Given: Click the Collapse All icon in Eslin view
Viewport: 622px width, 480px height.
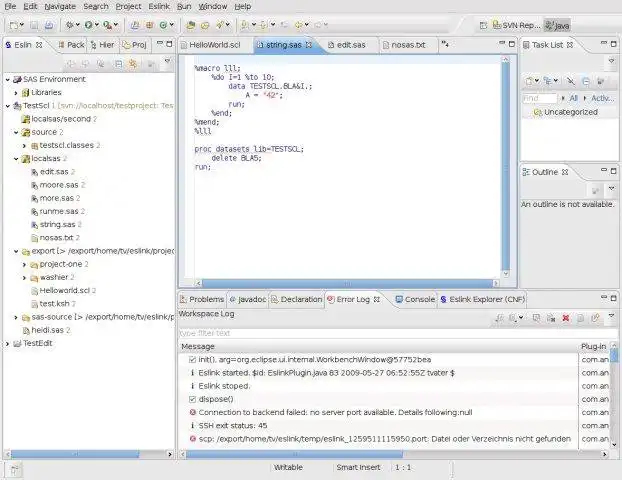Looking at the screenshot, I should [118, 64].
